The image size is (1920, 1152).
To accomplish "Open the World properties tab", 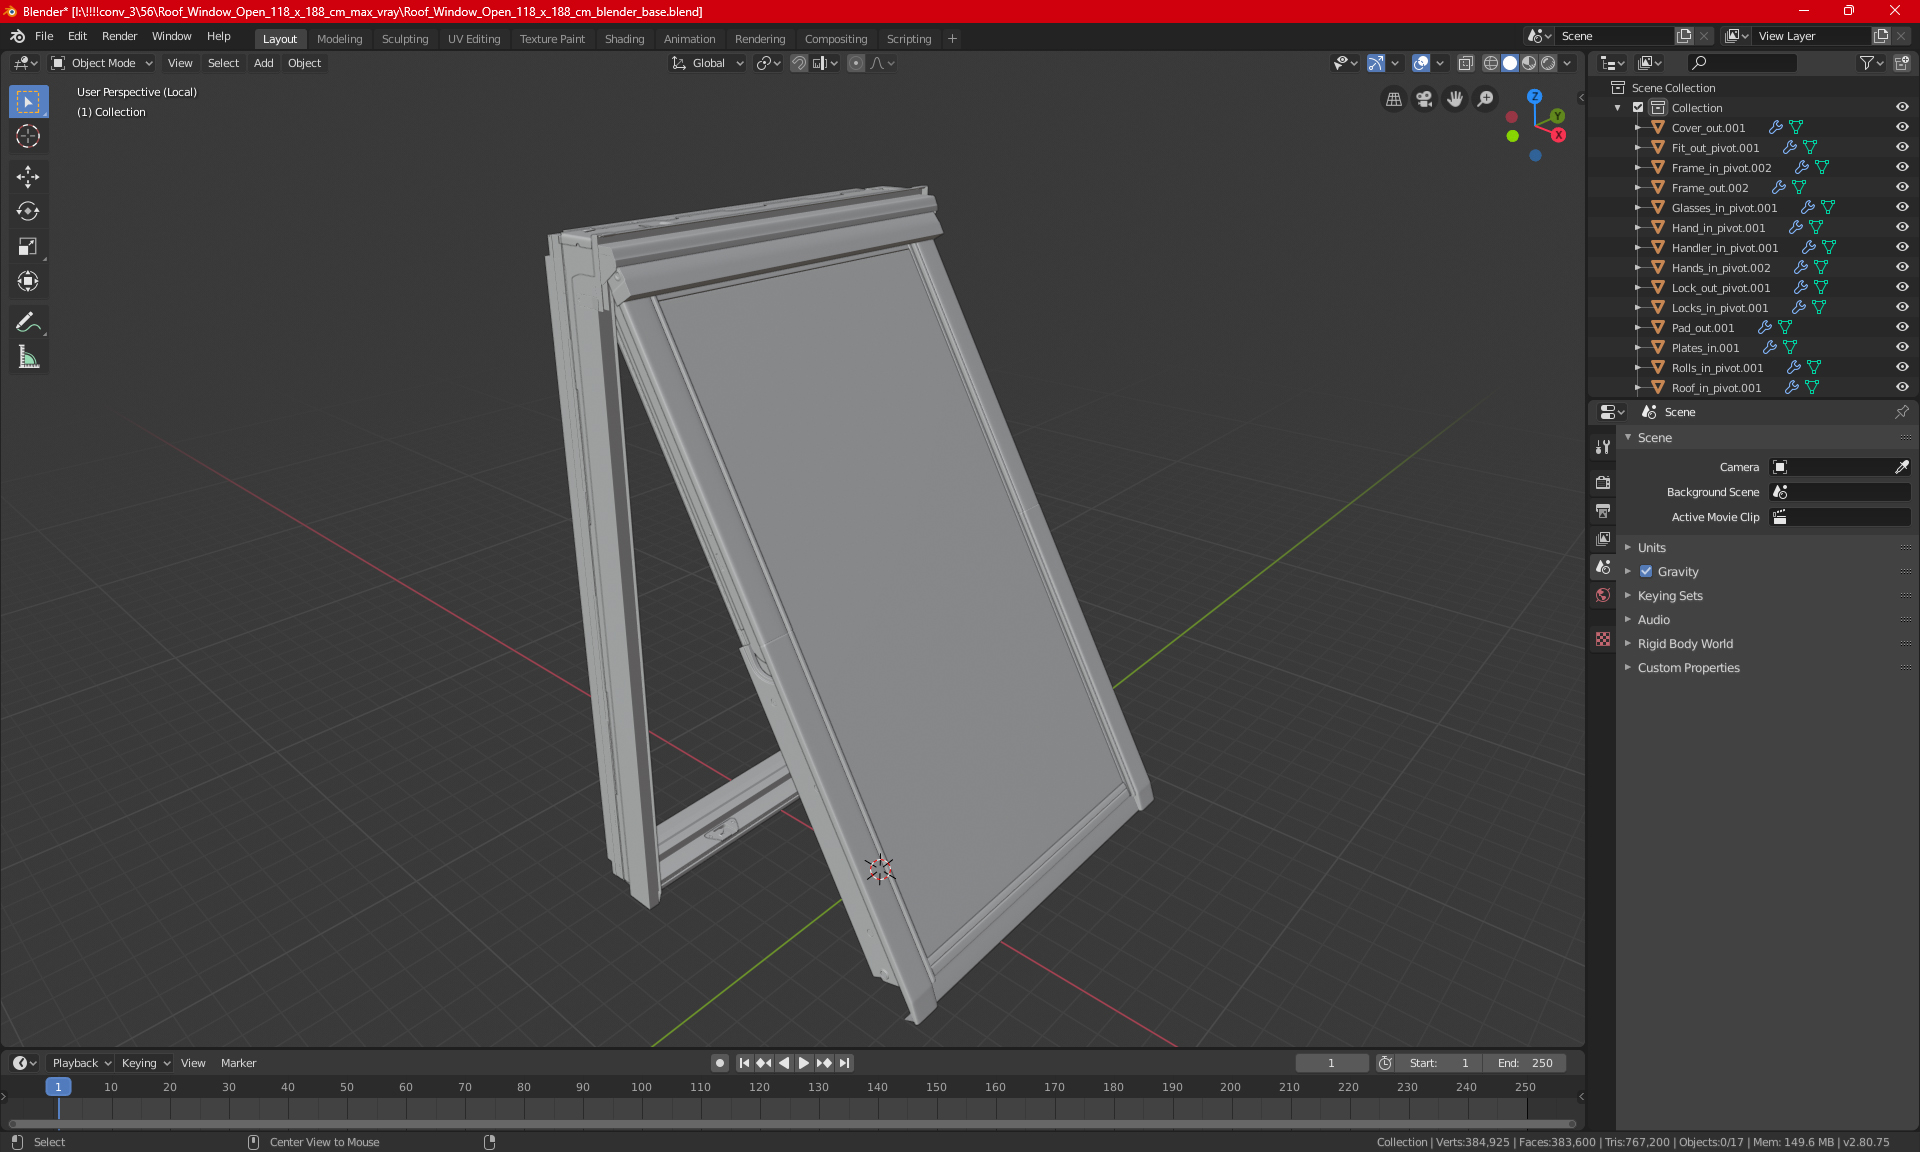I will [1603, 595].
